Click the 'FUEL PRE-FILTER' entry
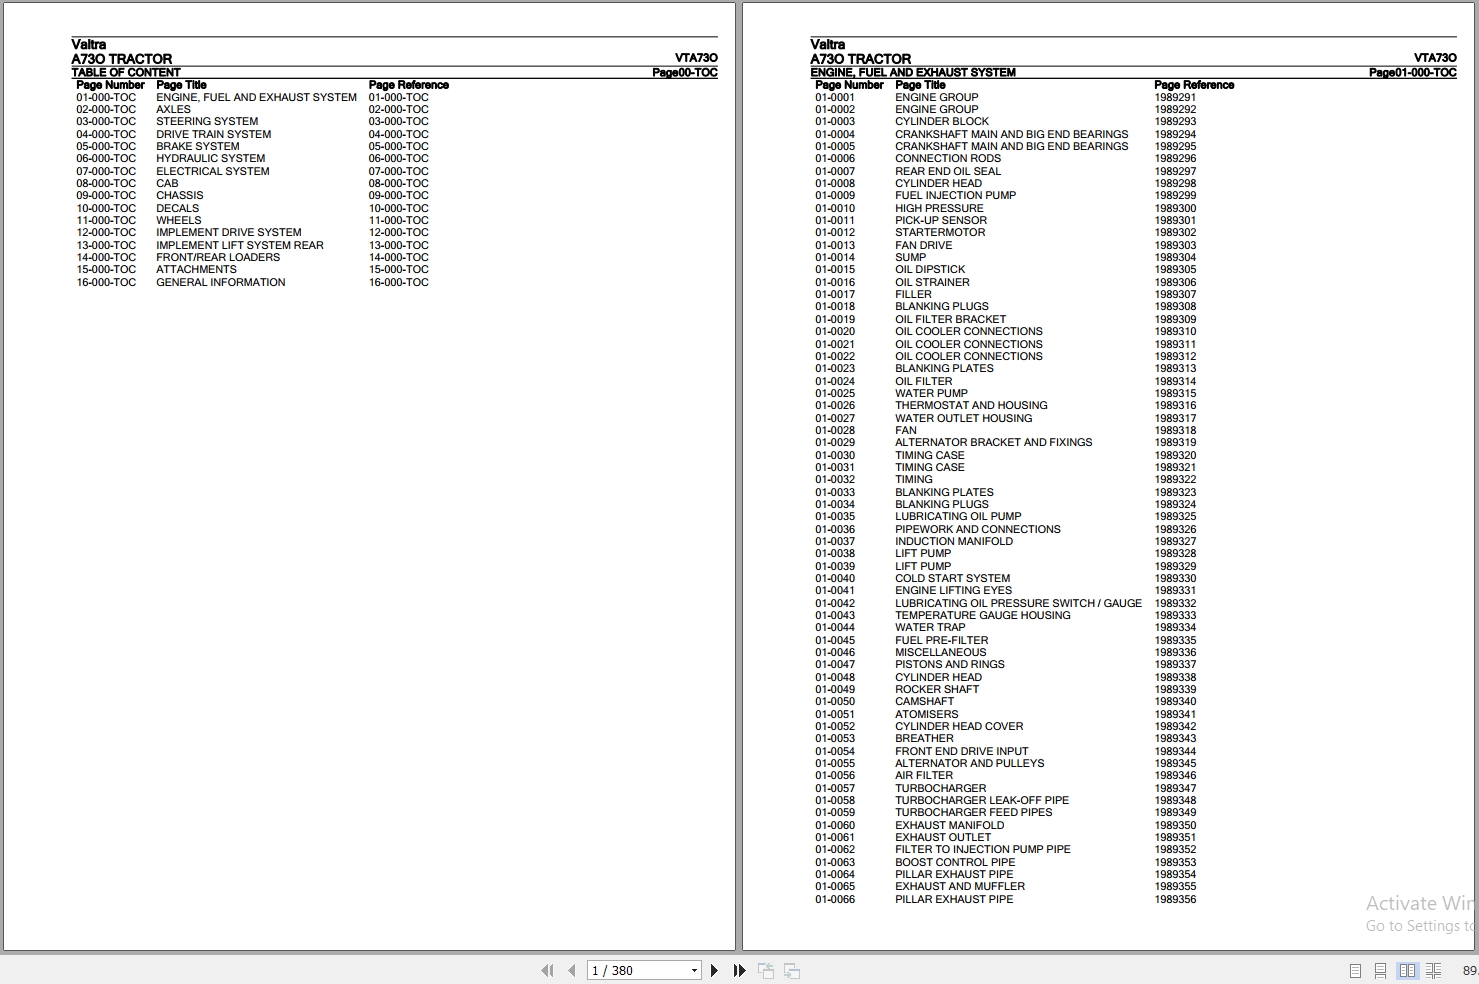This screenshot has height=984, width=1479. coord(941,640)
